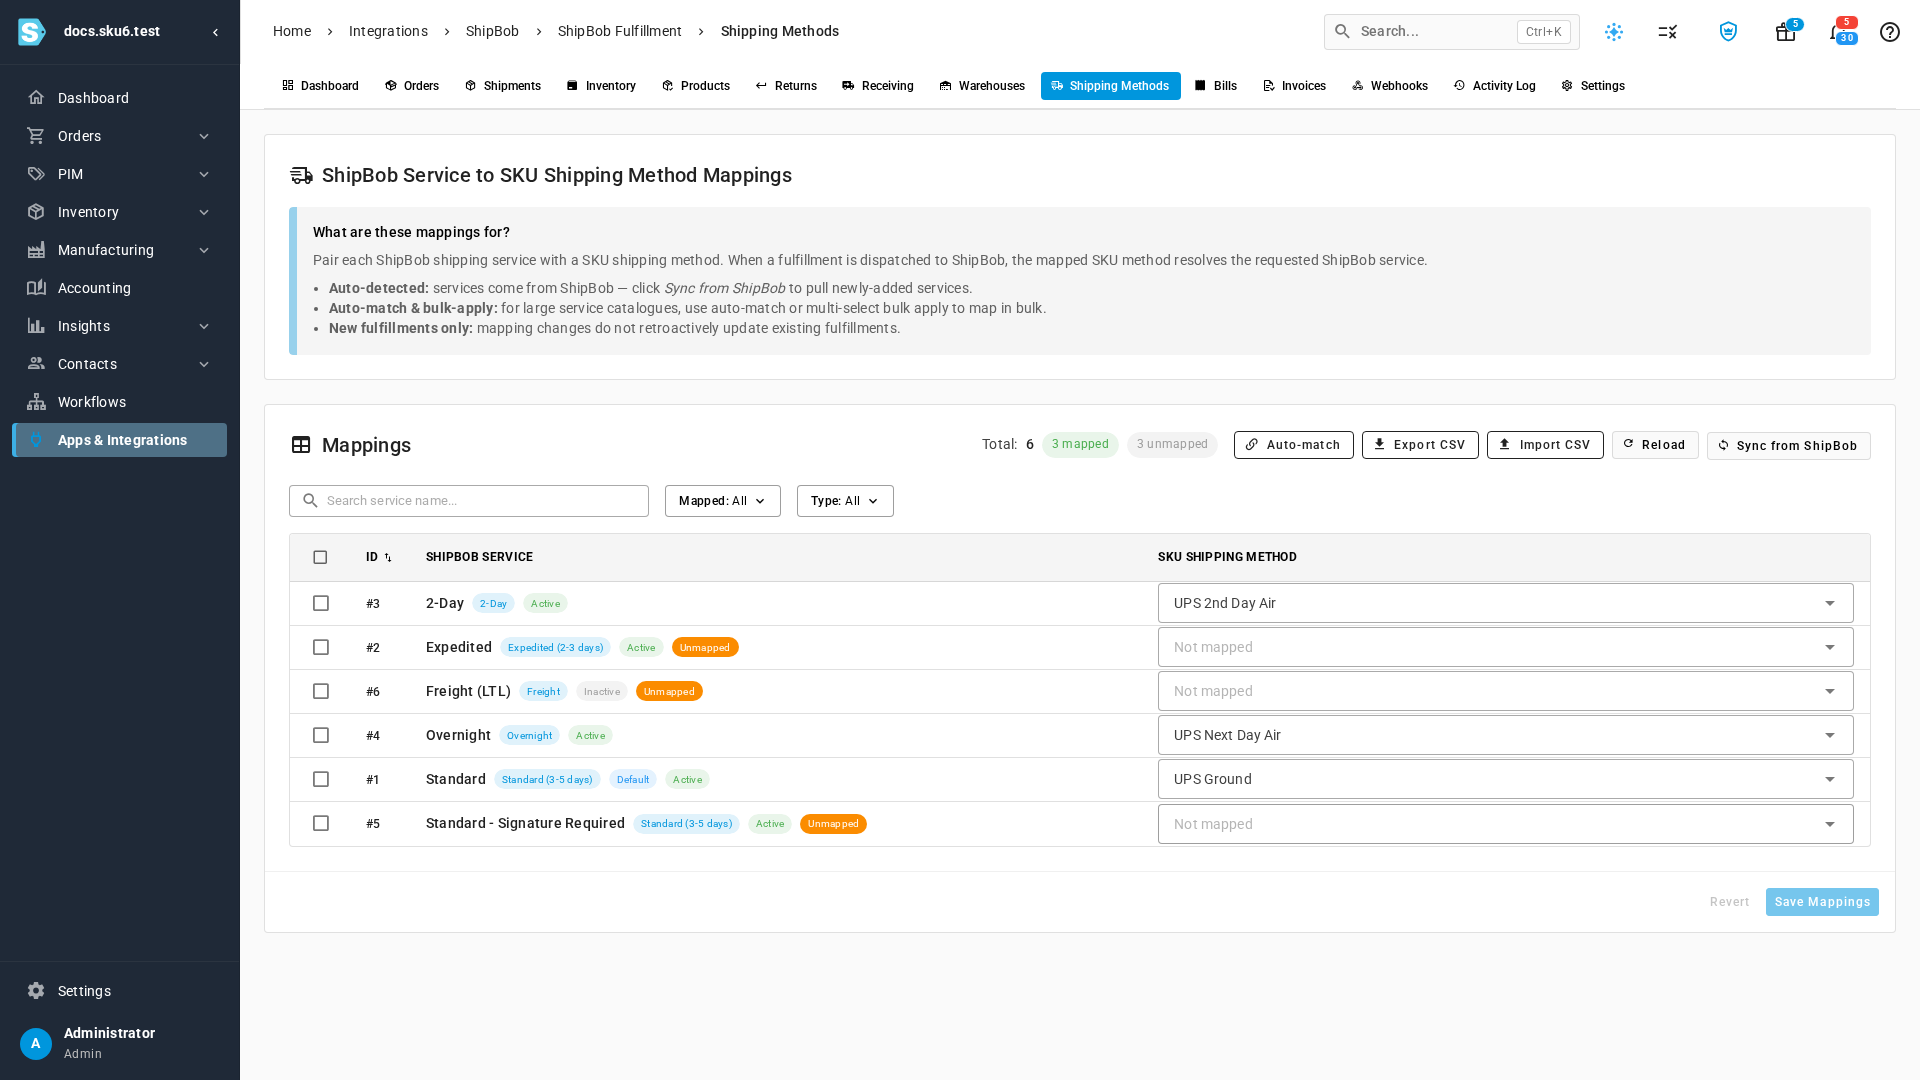Switch to the Warehouses tab
This screenshot has width=1920, height=1080.
click(982, 86)
